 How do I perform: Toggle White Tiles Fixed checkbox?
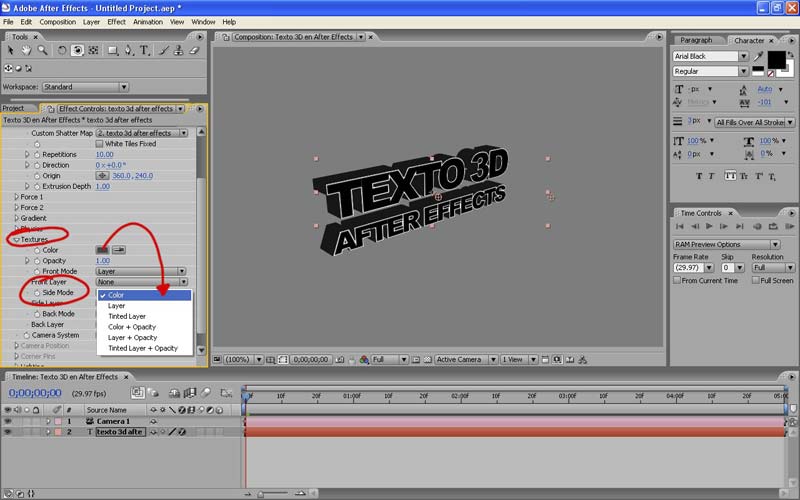pyautogui.click(x=99, y=144)
